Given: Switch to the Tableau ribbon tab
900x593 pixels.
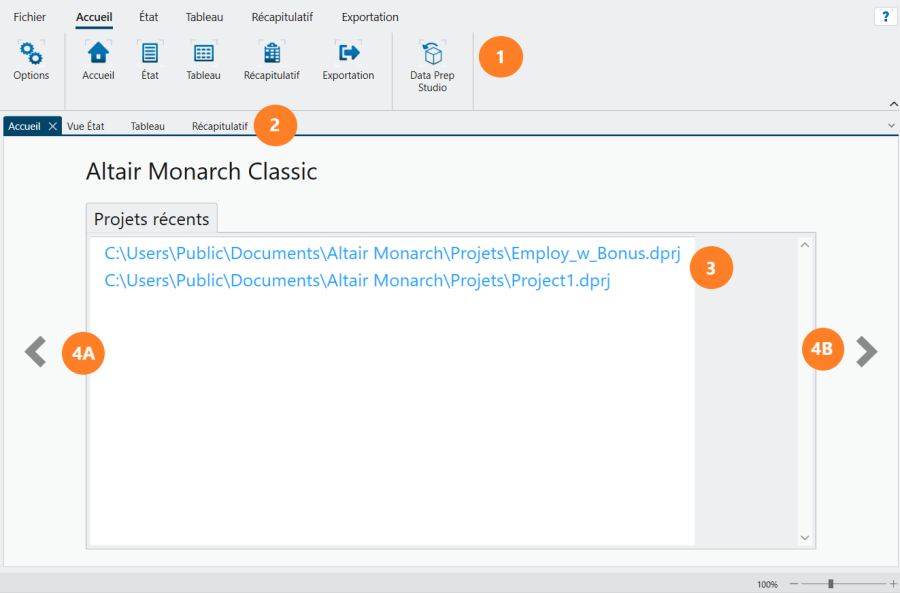Looking at the screenshot, I should tap(204, 17).
